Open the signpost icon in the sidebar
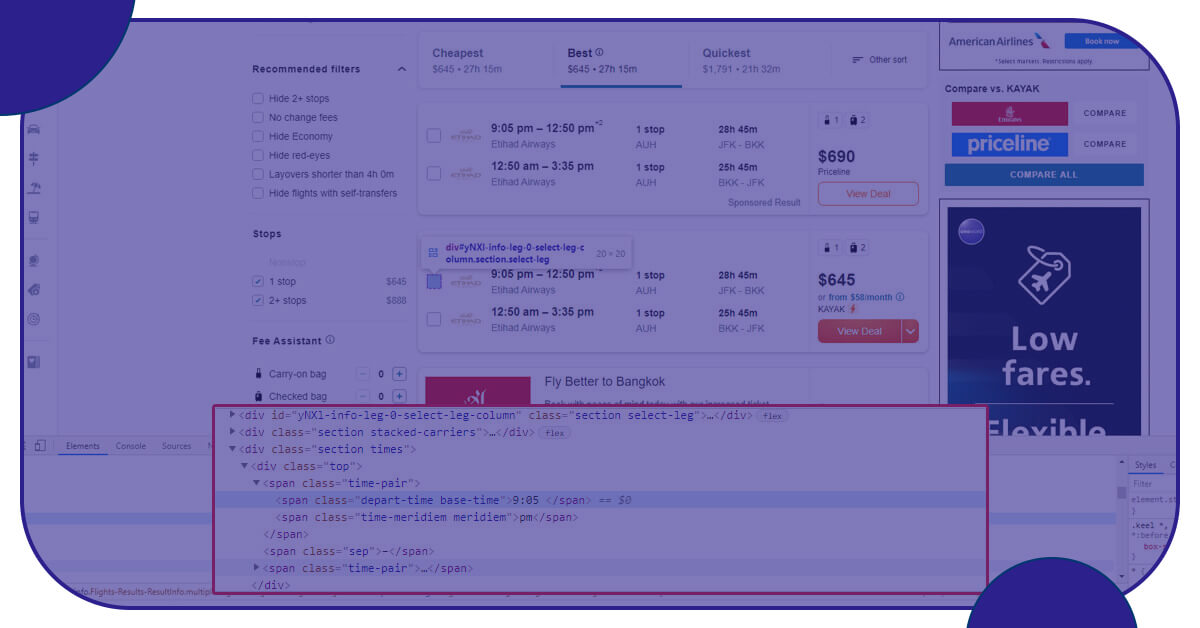This screenshot has height=628, width=1200. coord(33,159)
